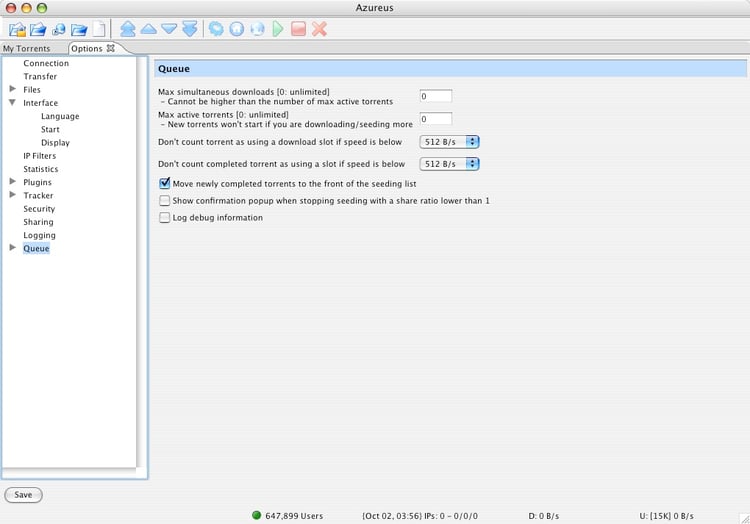
Task: Close the Options tab with its X
Action: [x=110, y=48]
